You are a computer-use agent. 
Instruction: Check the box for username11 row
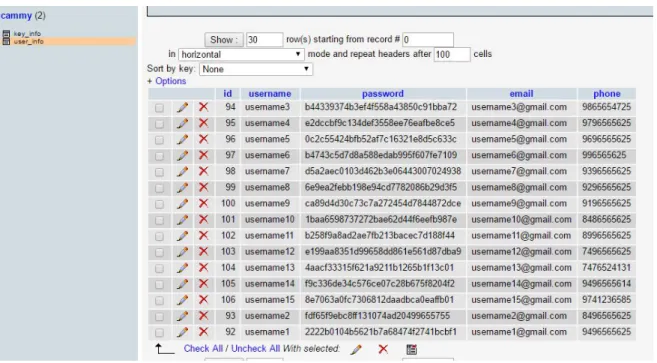pyautogui.click(x=159, y=236)
